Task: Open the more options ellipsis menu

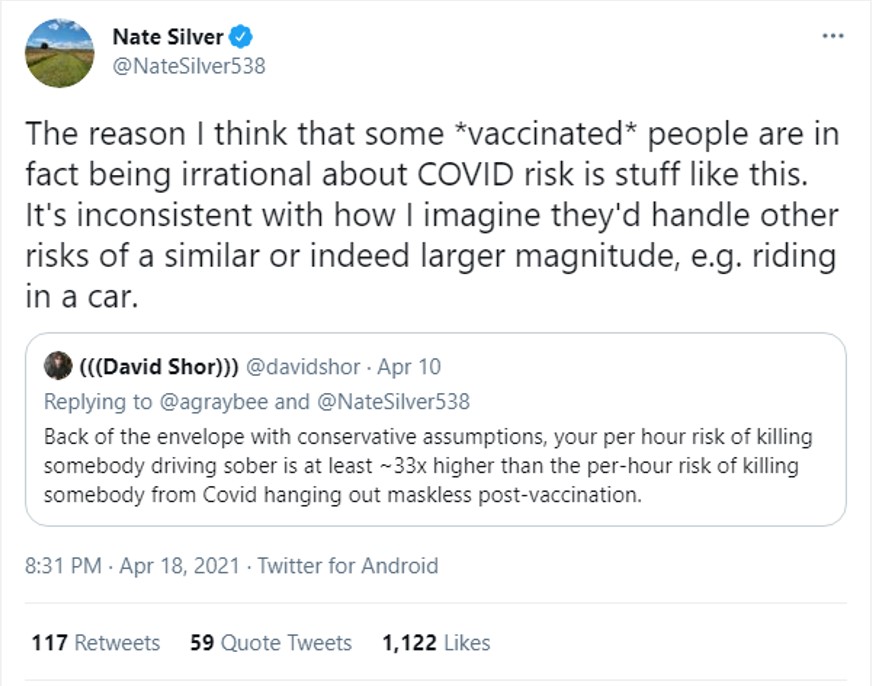Action: tap(832, 37)
